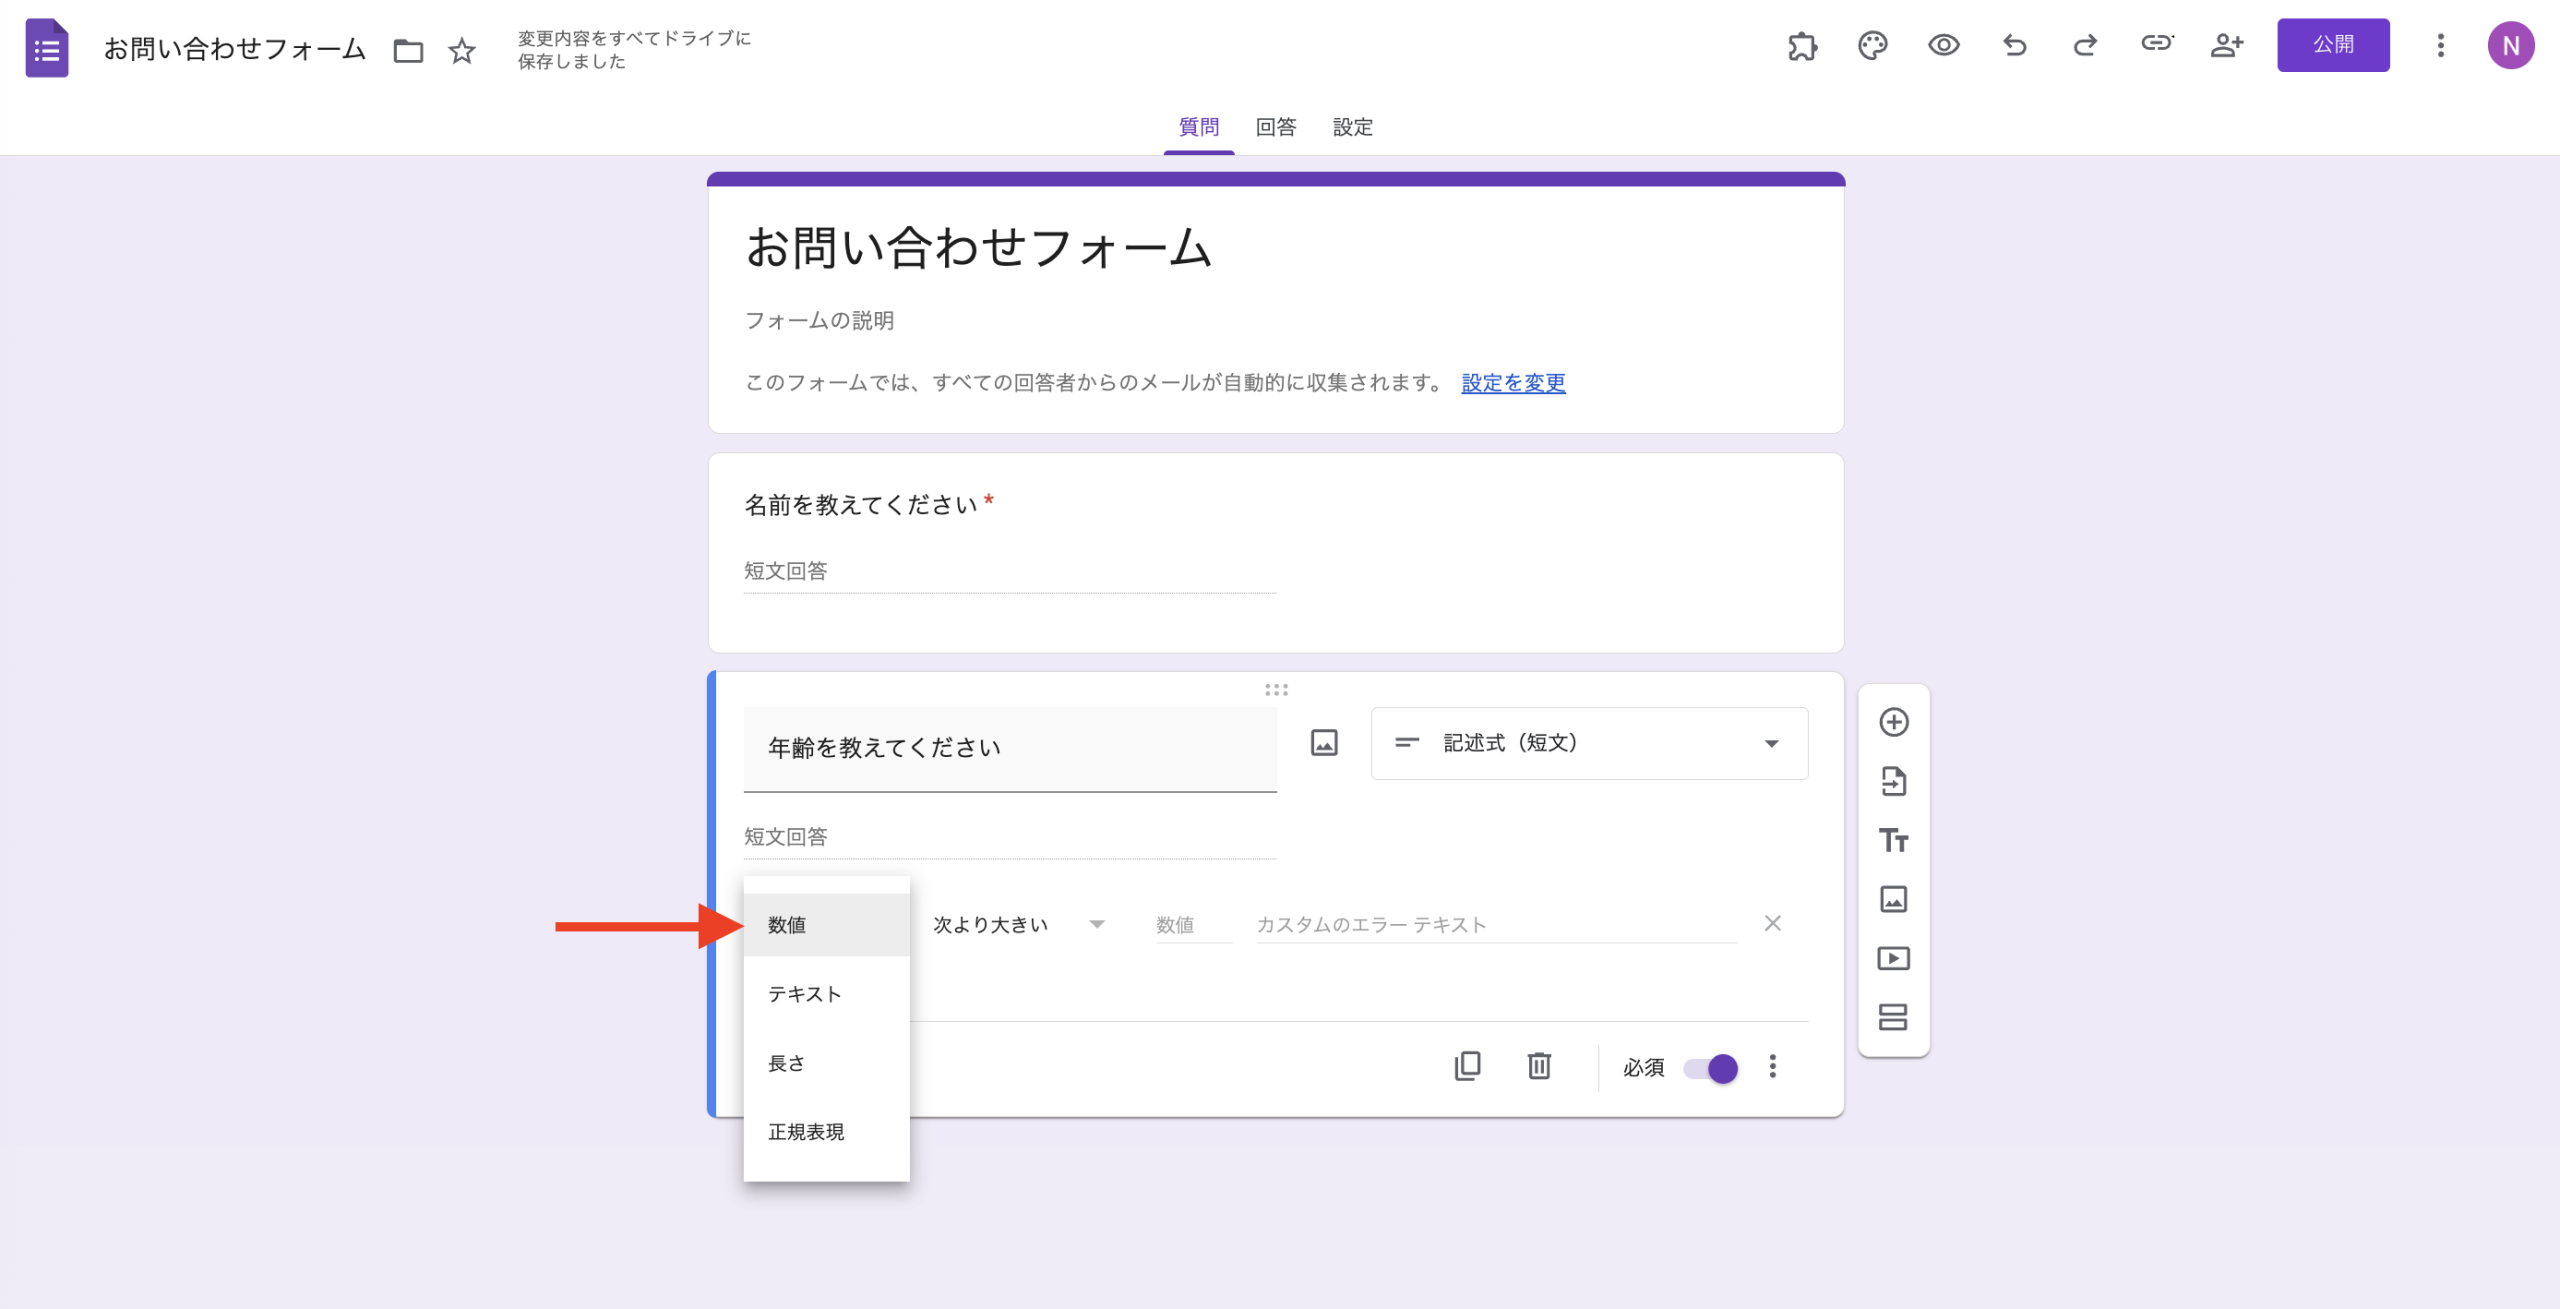Open the add-ons puzzle icon
Image resolution: width=2560 pixels, height=1309 pixels.
[x=1802, y=45]
